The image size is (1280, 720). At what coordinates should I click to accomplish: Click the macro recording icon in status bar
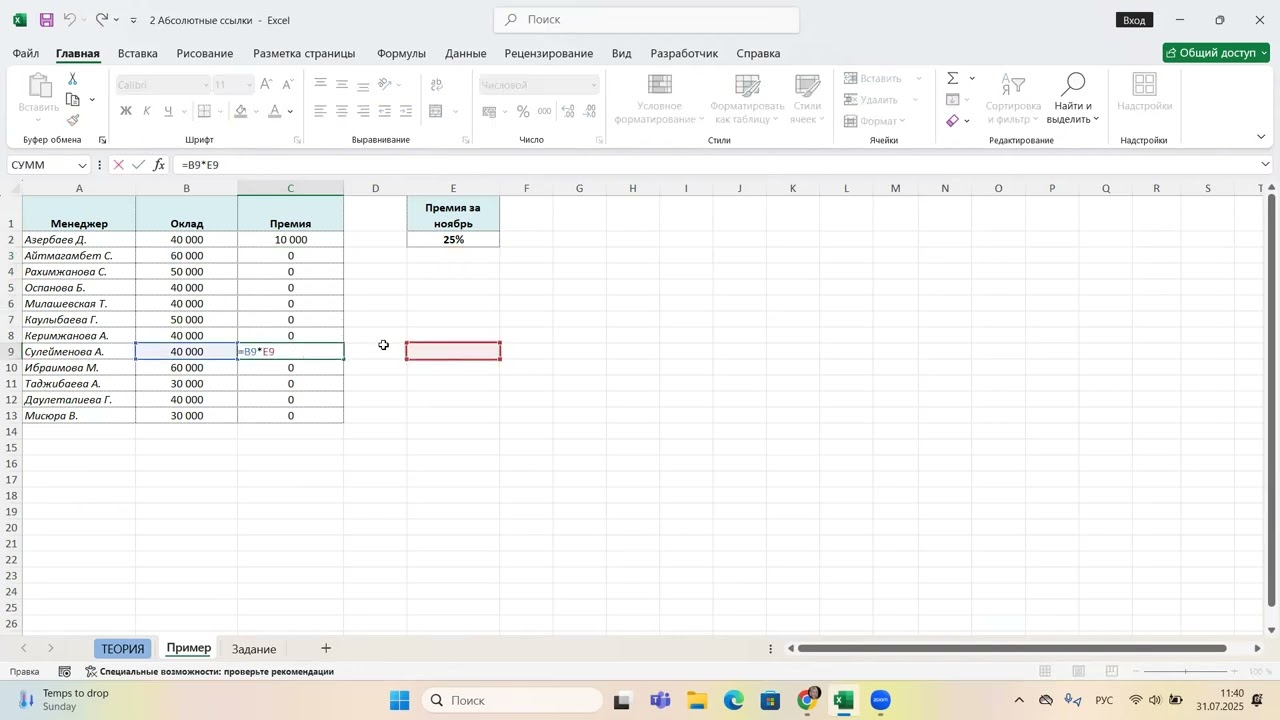click(x=65, y=672)
